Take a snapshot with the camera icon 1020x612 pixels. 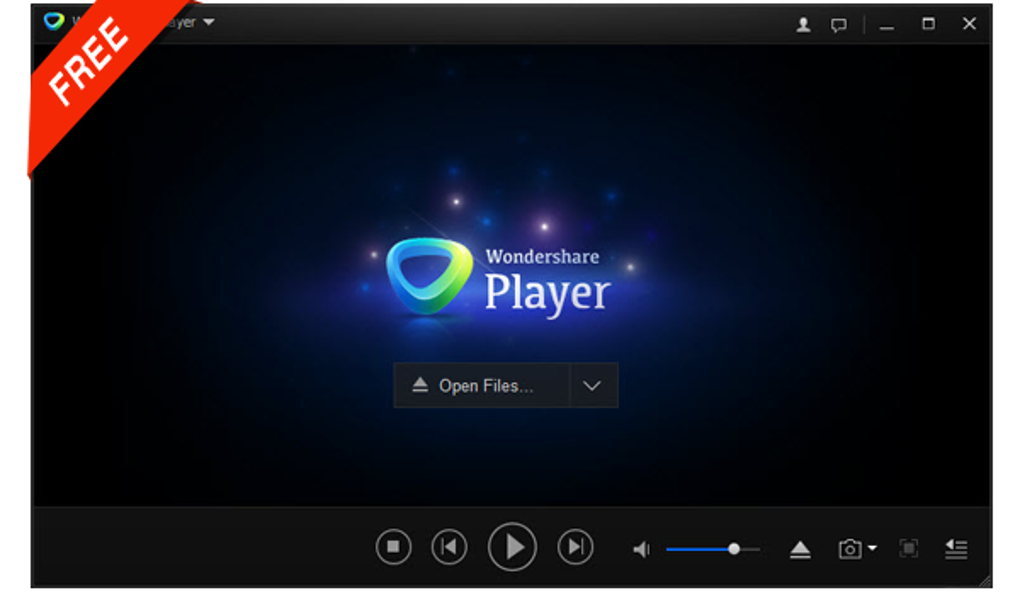point(850,550)
